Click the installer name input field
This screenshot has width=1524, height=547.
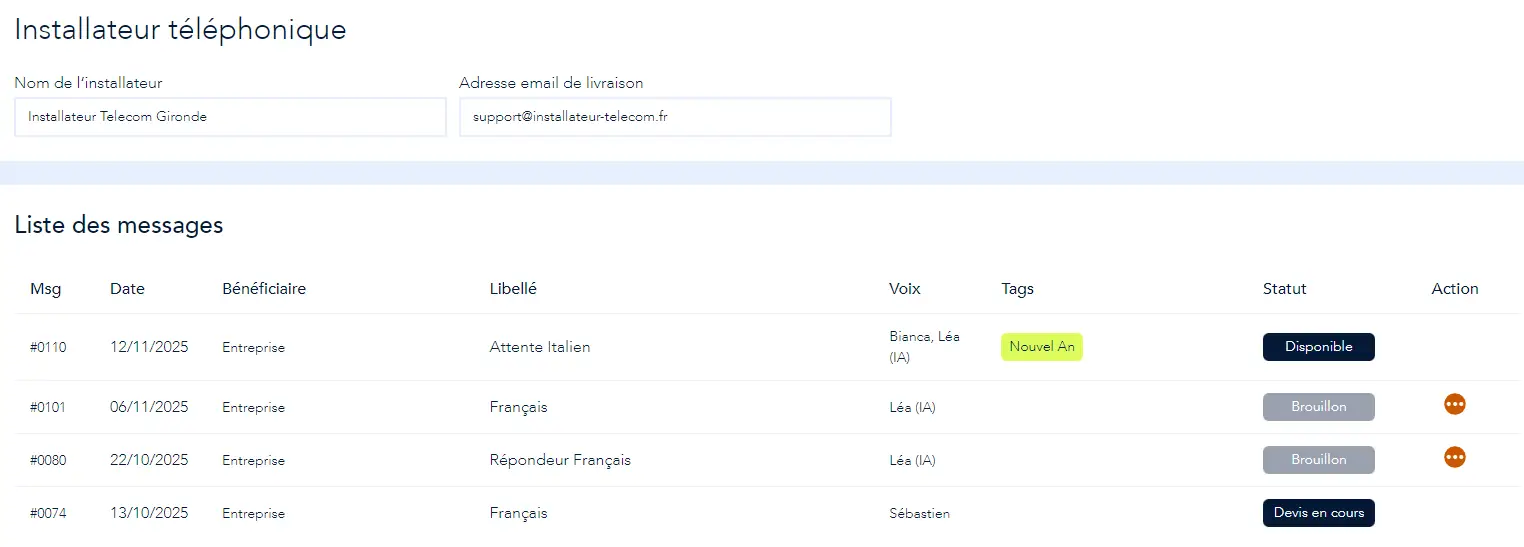(x=230, y=117)
